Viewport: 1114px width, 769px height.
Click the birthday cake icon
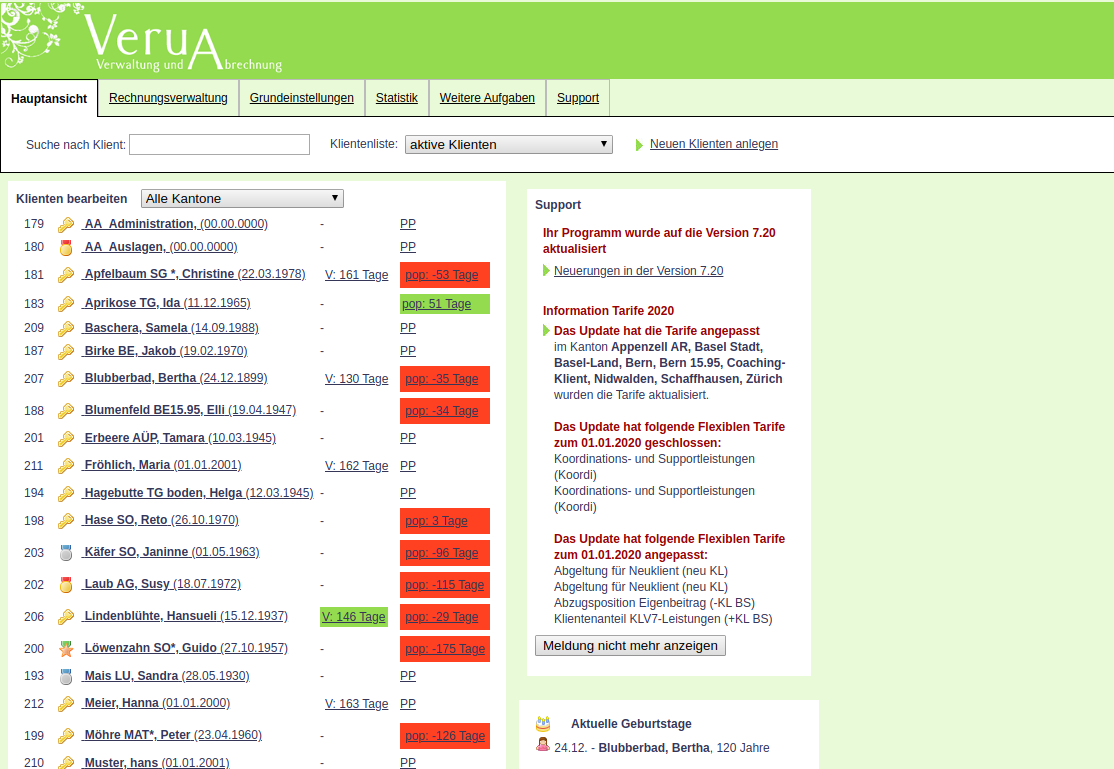[x=543, y=723]
